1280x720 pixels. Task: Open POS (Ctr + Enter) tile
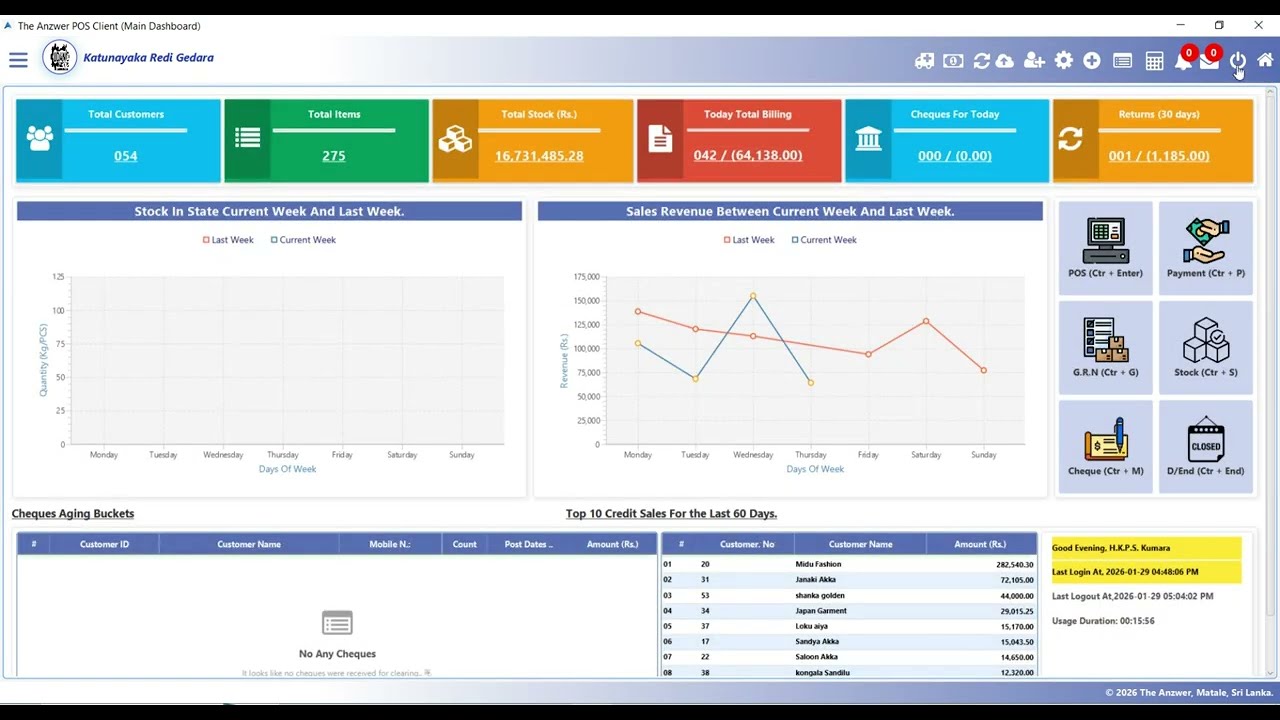tap(1105, 248)
